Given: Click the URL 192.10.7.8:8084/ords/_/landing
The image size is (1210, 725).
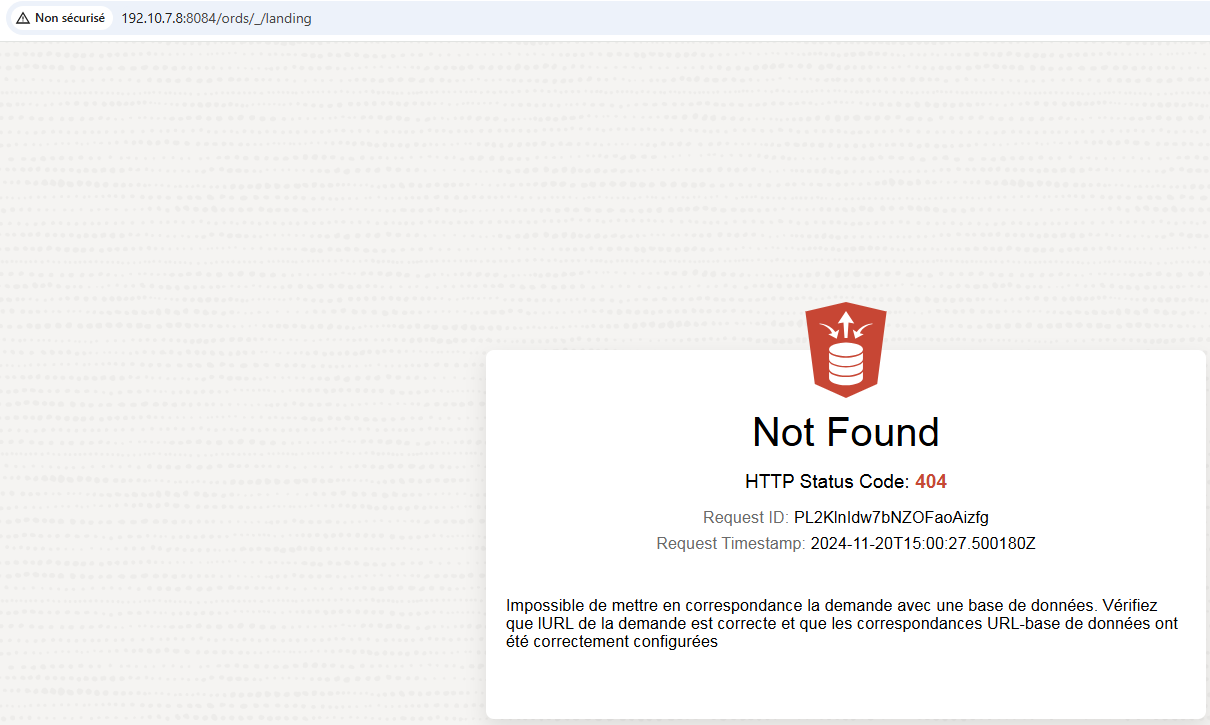Looking at the screenshot, I should pos(216,18).
